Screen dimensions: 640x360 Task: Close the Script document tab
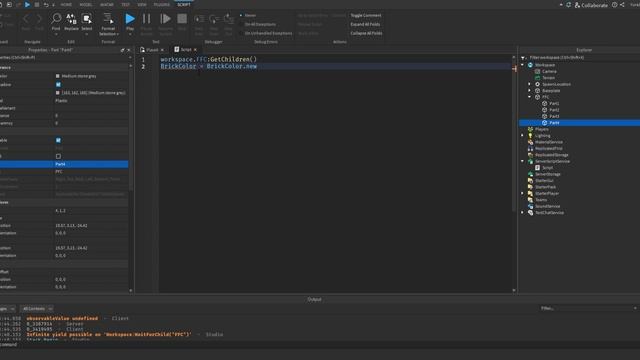point(195,50)
